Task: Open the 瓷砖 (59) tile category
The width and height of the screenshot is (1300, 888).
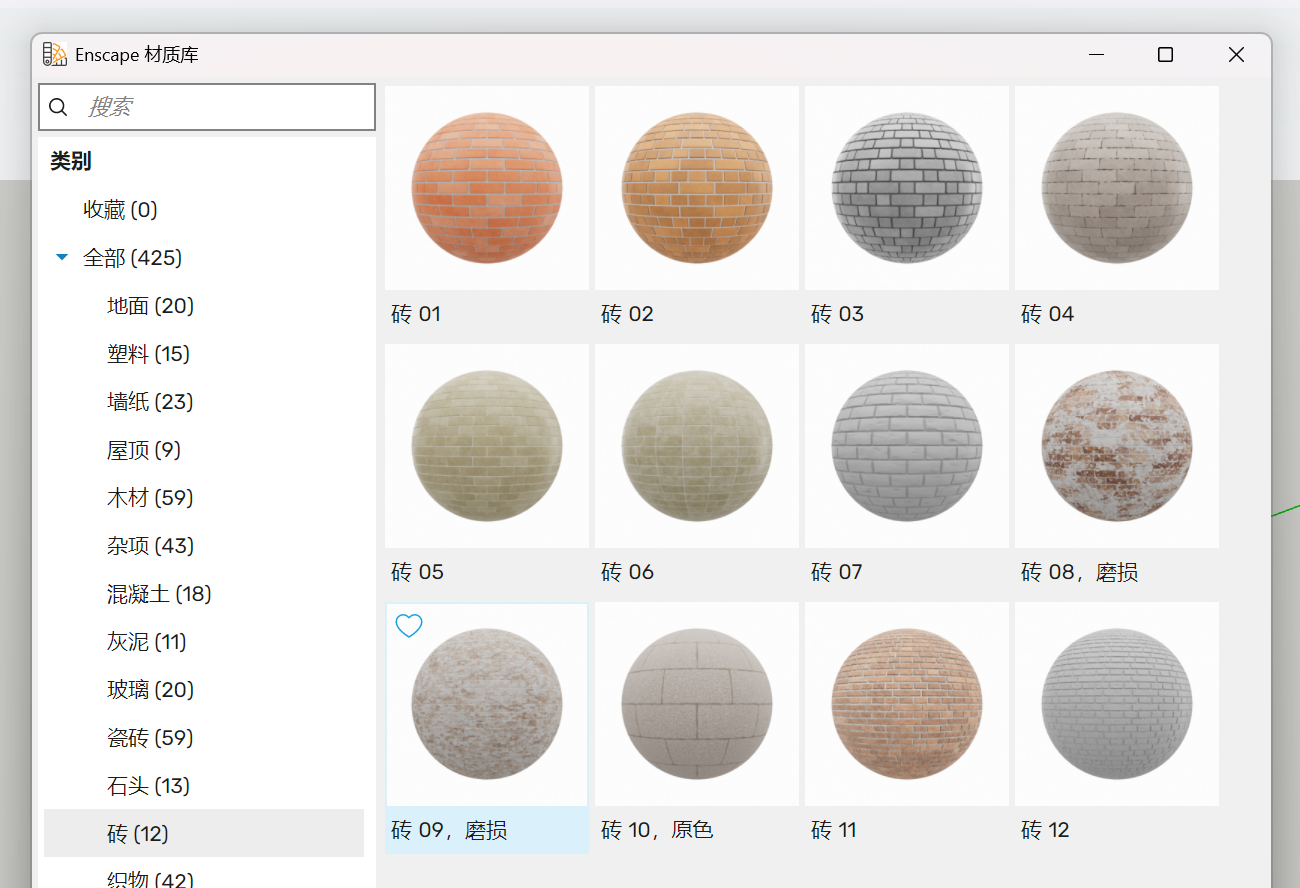Action: 150,738
